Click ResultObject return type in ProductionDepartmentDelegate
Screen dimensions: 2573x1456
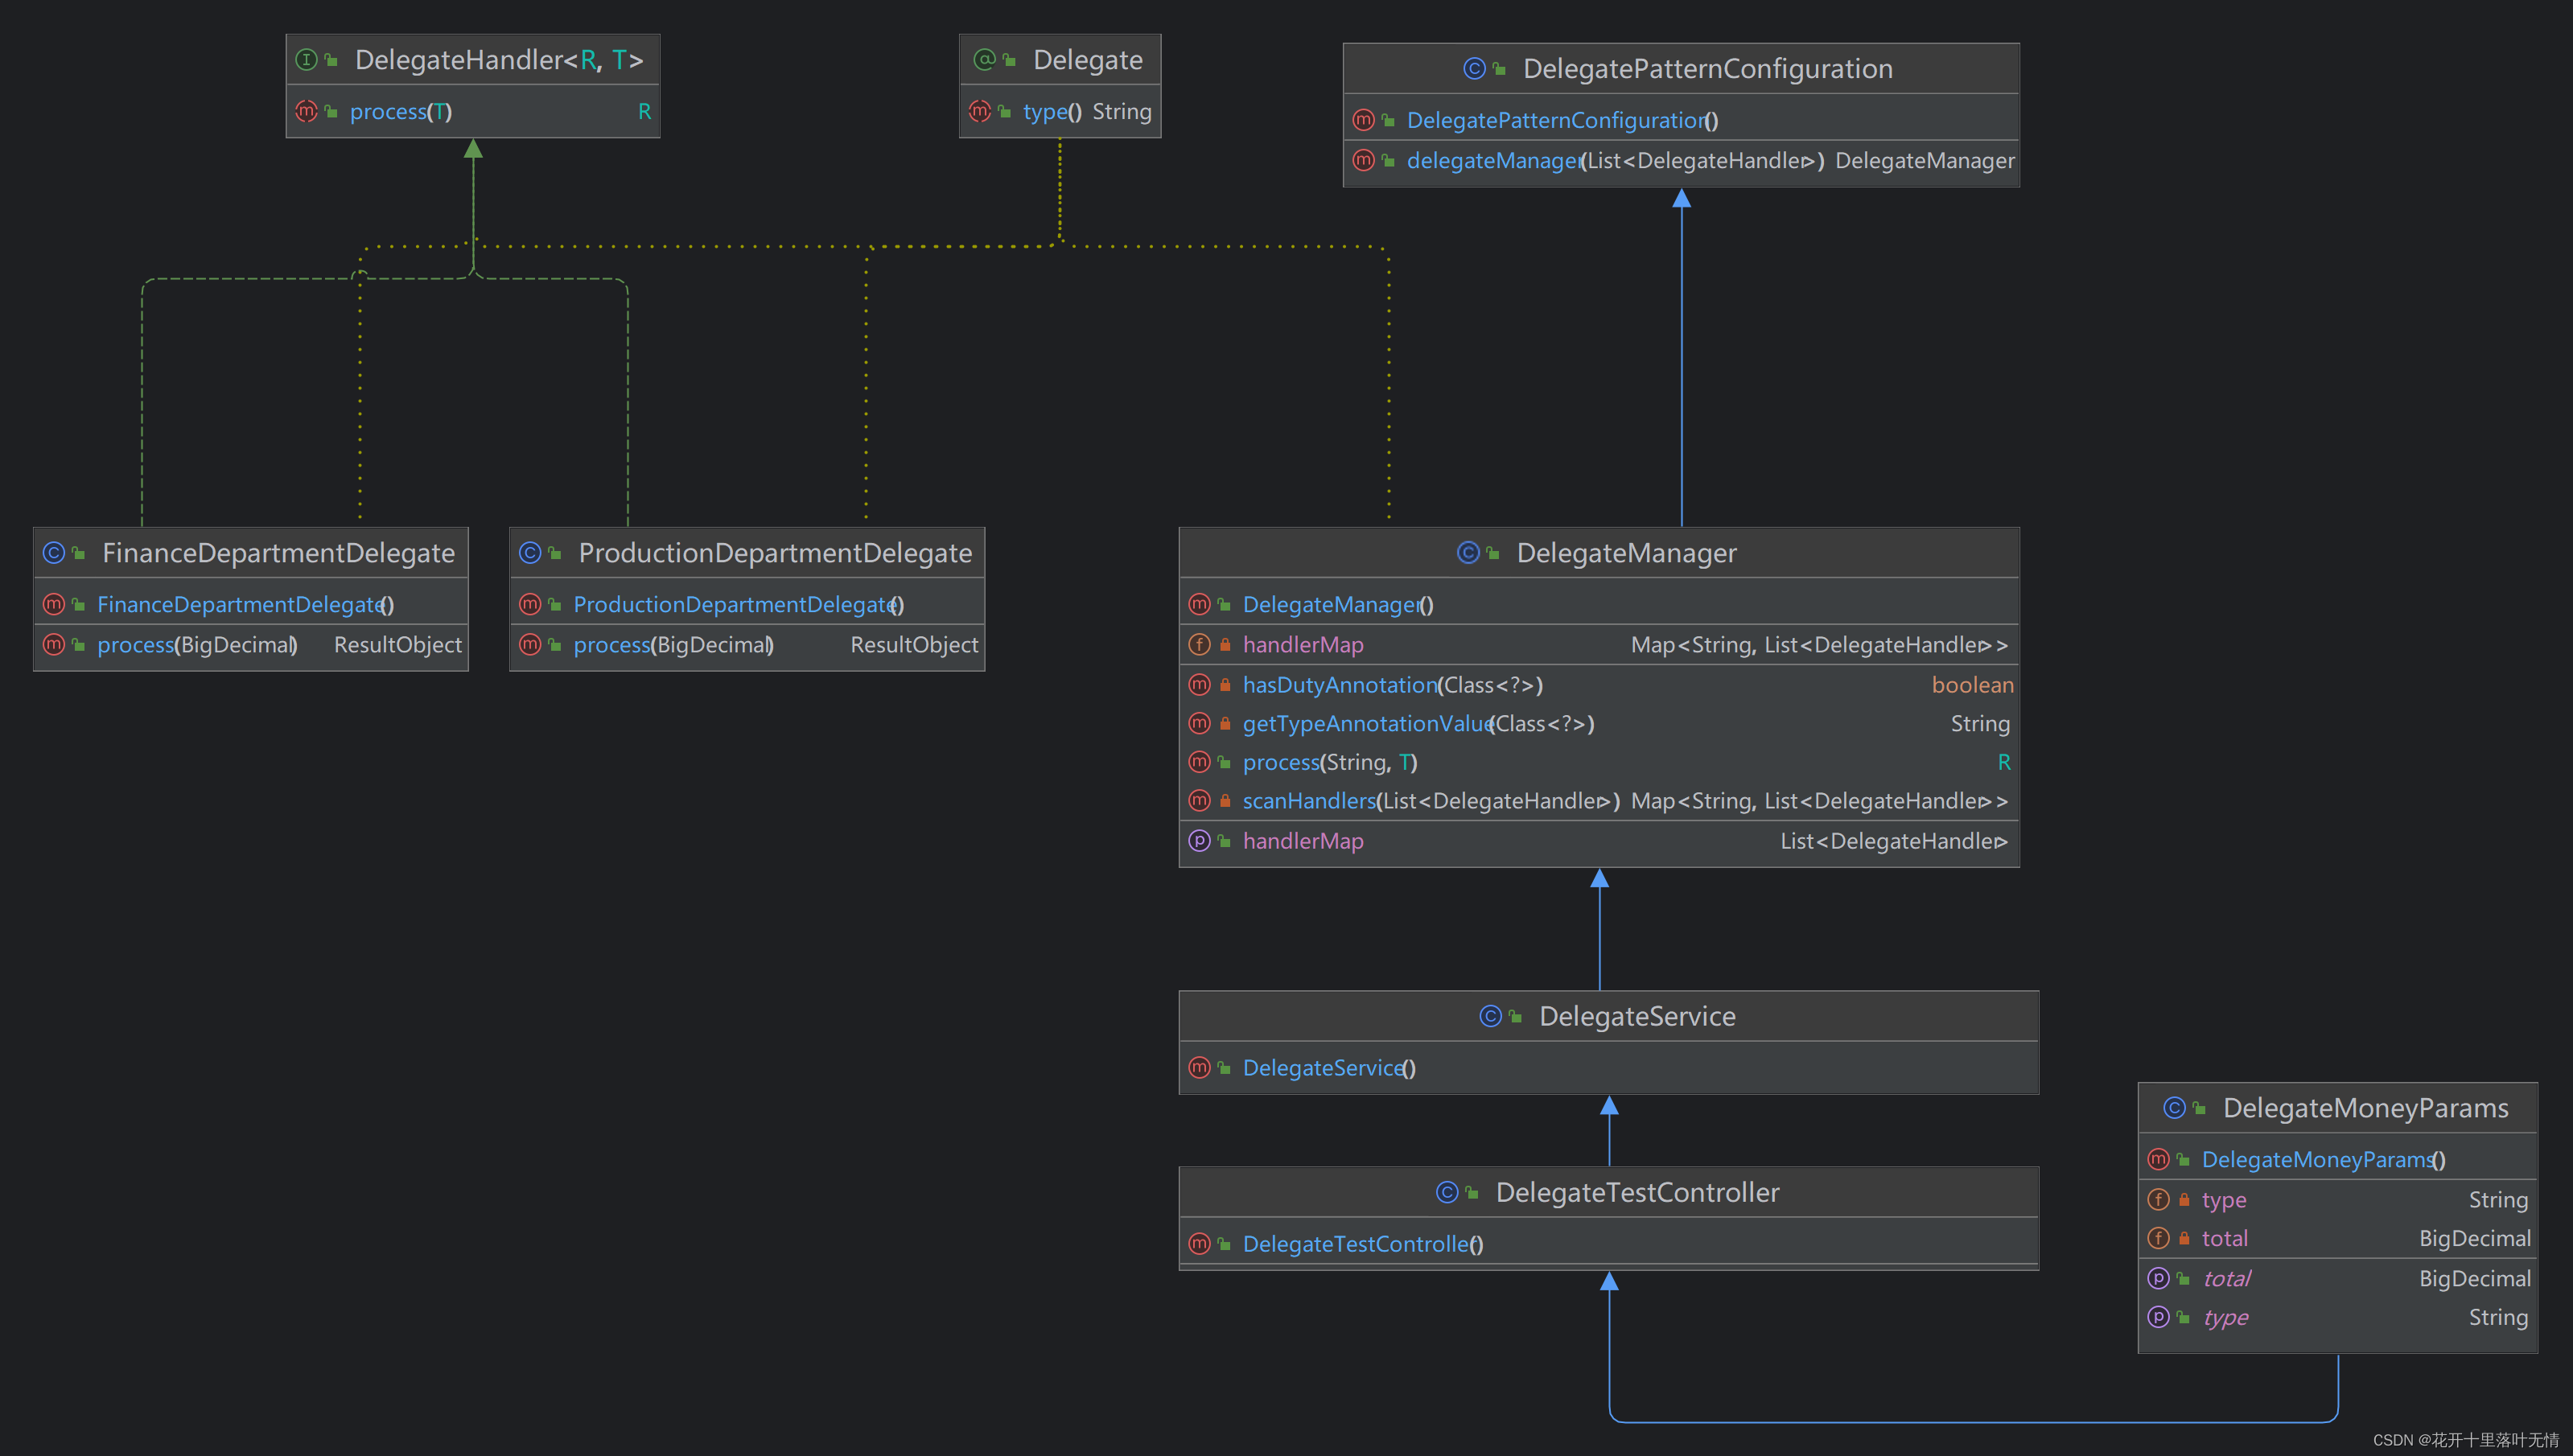914,645
